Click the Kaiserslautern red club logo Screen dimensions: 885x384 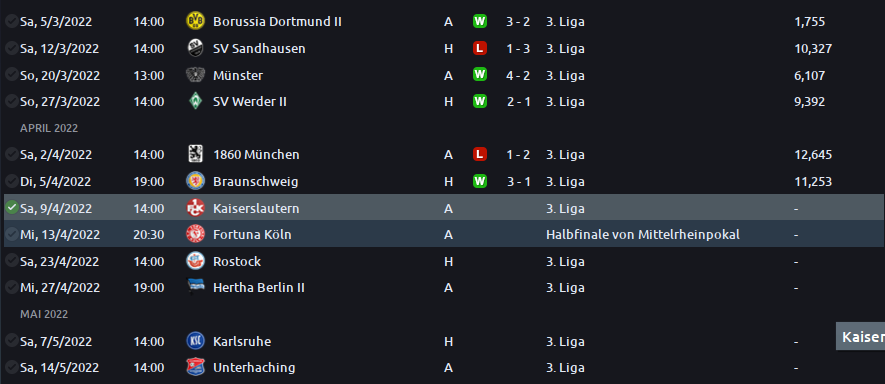[x=195, y=208]
